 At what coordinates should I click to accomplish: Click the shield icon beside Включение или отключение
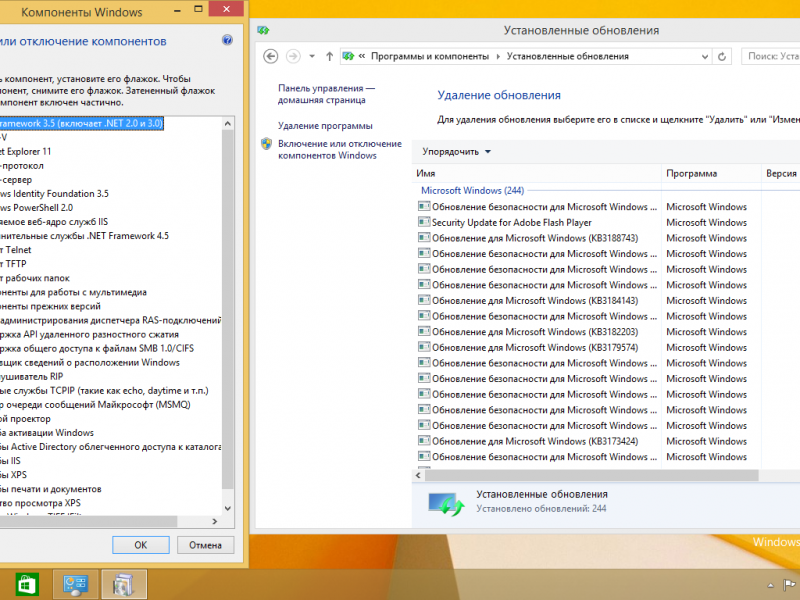tap(266, 144)
